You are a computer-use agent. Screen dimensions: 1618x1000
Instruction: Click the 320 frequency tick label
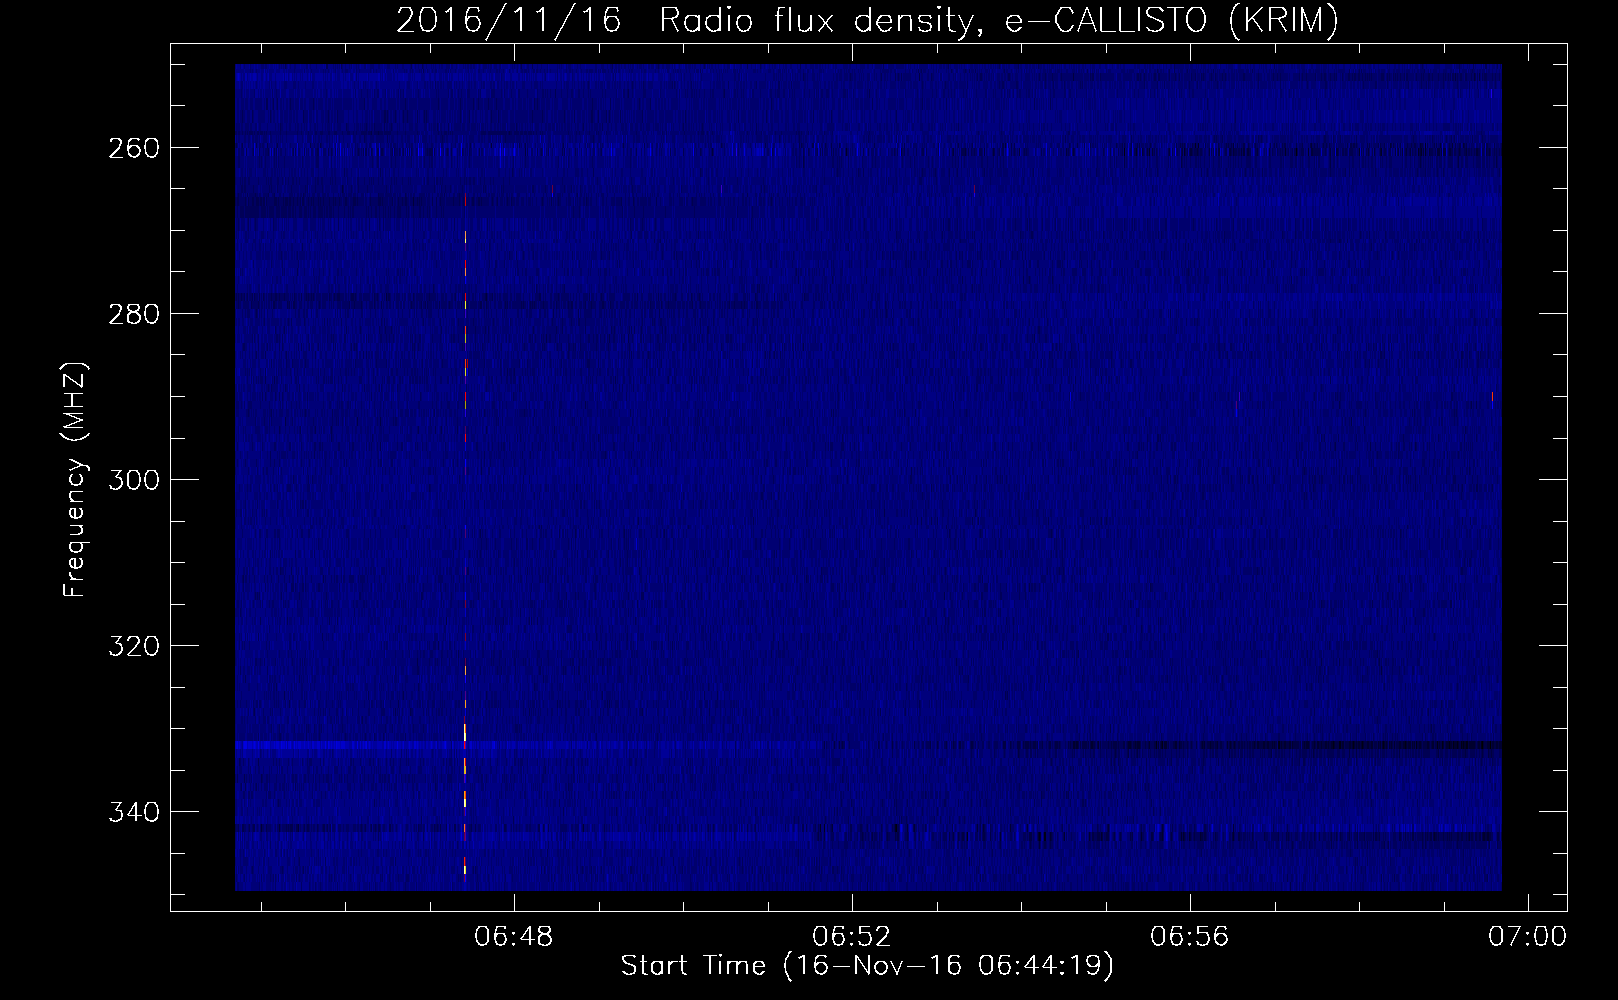coord(133,645)
